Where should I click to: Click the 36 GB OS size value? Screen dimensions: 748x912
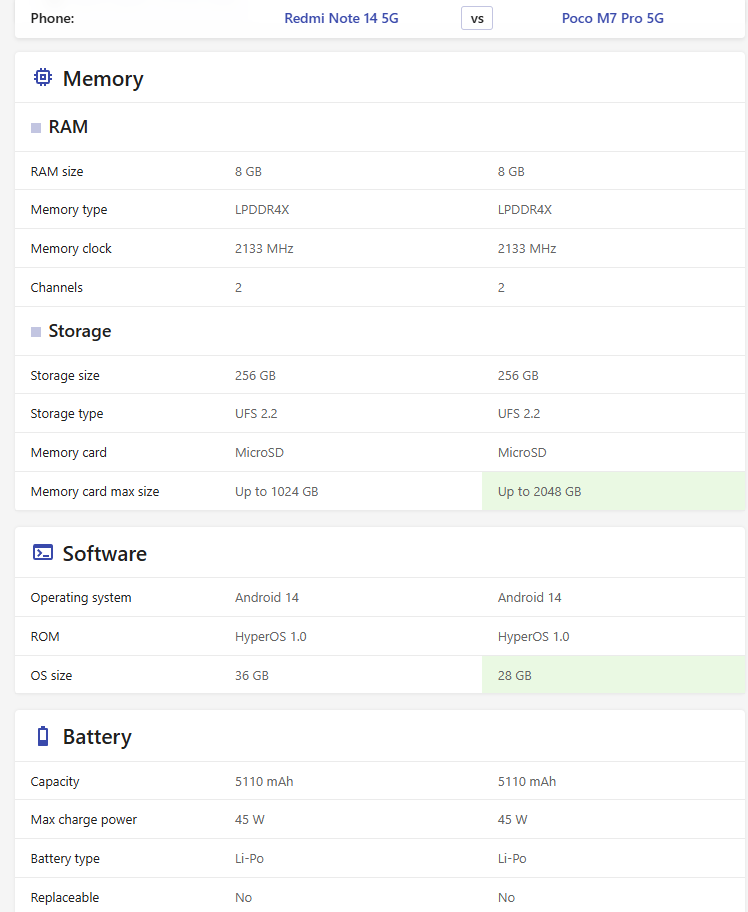[252, 675]
